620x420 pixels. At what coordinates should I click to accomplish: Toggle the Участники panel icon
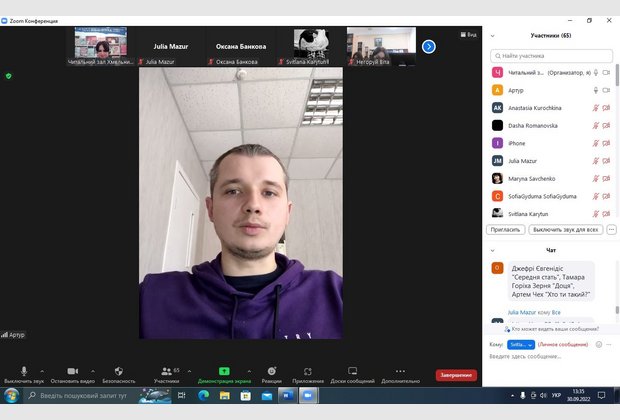tap(166, 375)
